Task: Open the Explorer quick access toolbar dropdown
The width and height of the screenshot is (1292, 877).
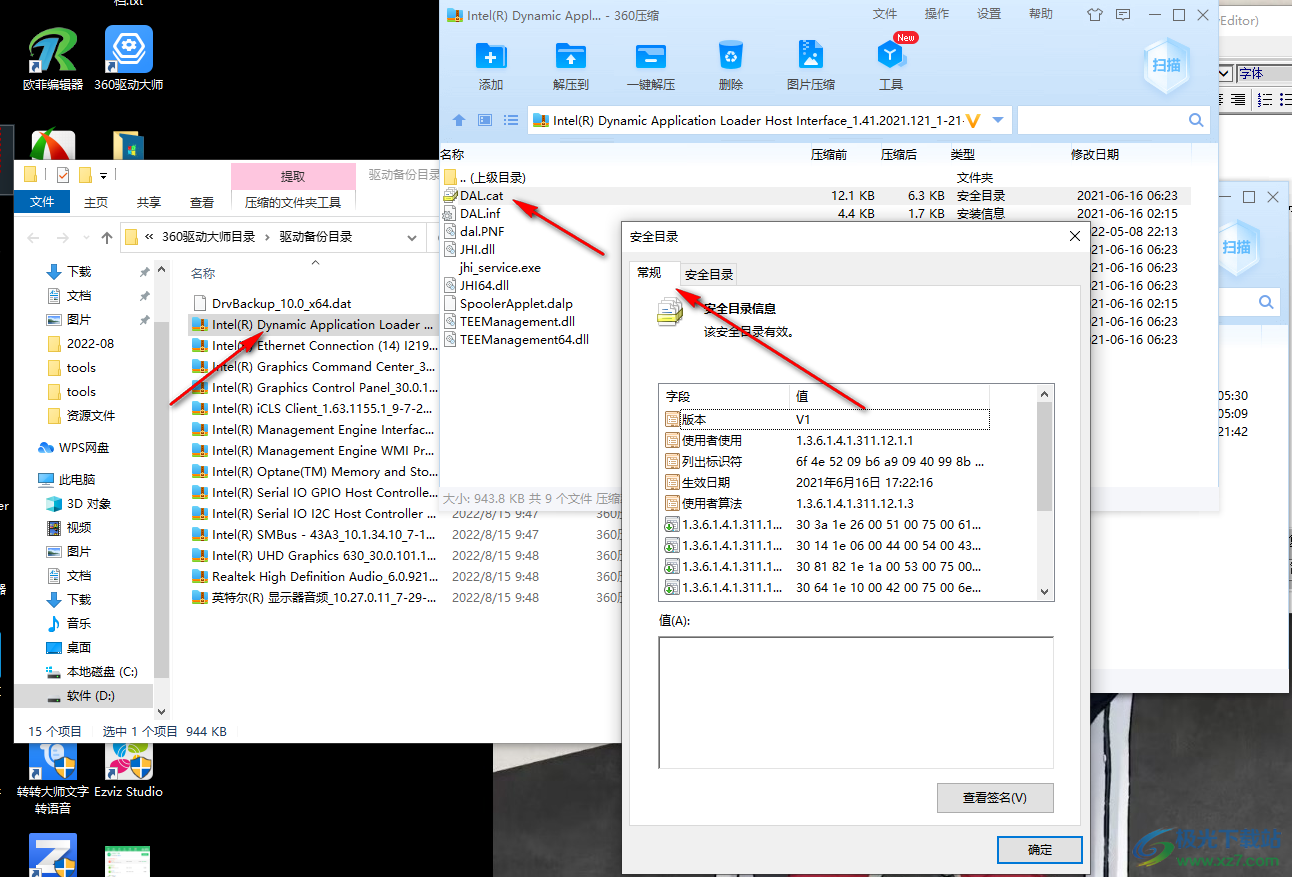Action: tap(103, 175)
